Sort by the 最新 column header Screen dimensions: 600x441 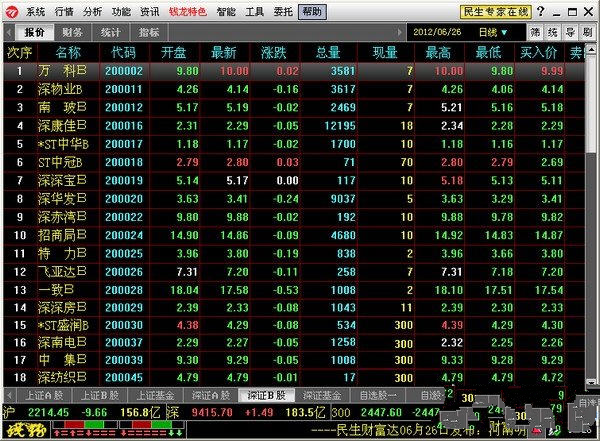224,52
